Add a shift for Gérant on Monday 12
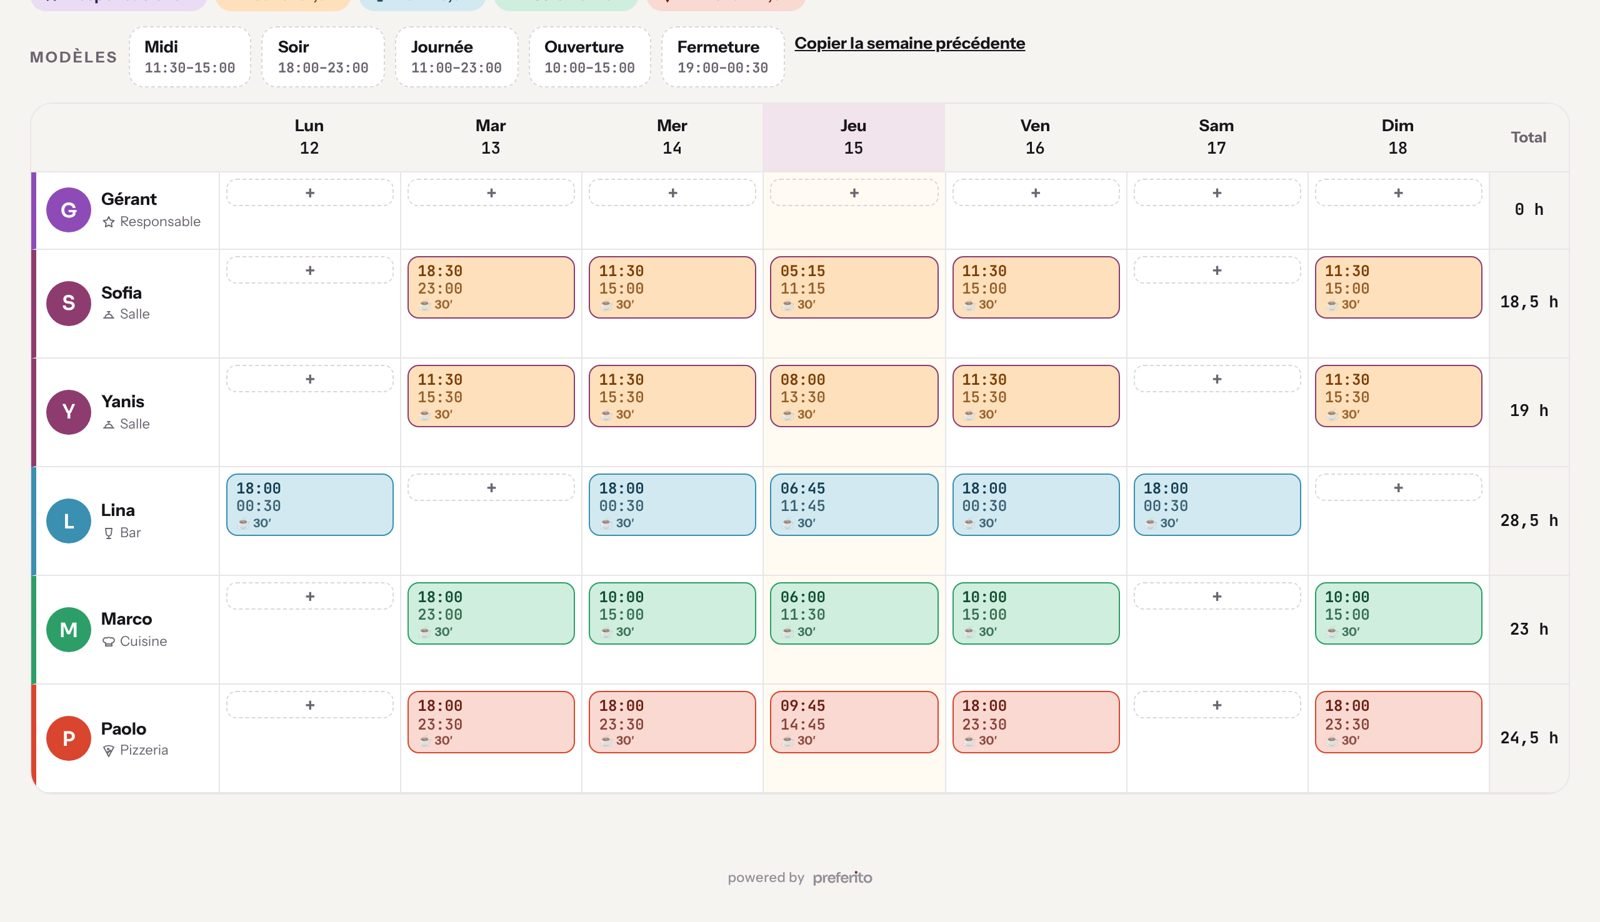This screenshot has width=1600, height=922. pyautogui.click(x=310, y=193)
